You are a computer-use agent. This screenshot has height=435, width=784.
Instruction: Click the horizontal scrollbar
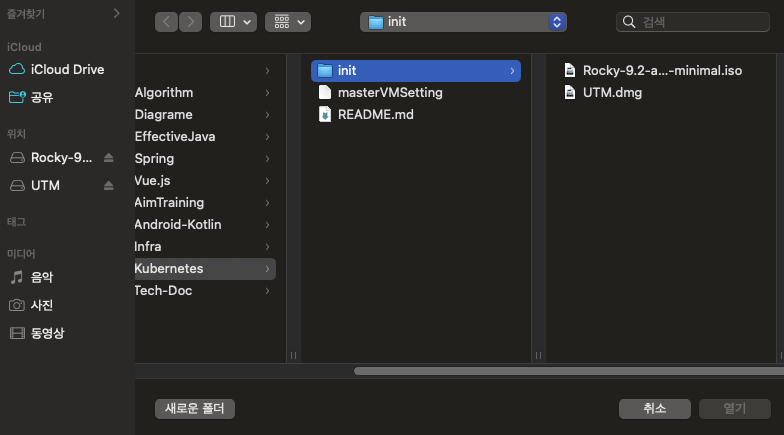[x=568, y=371]
